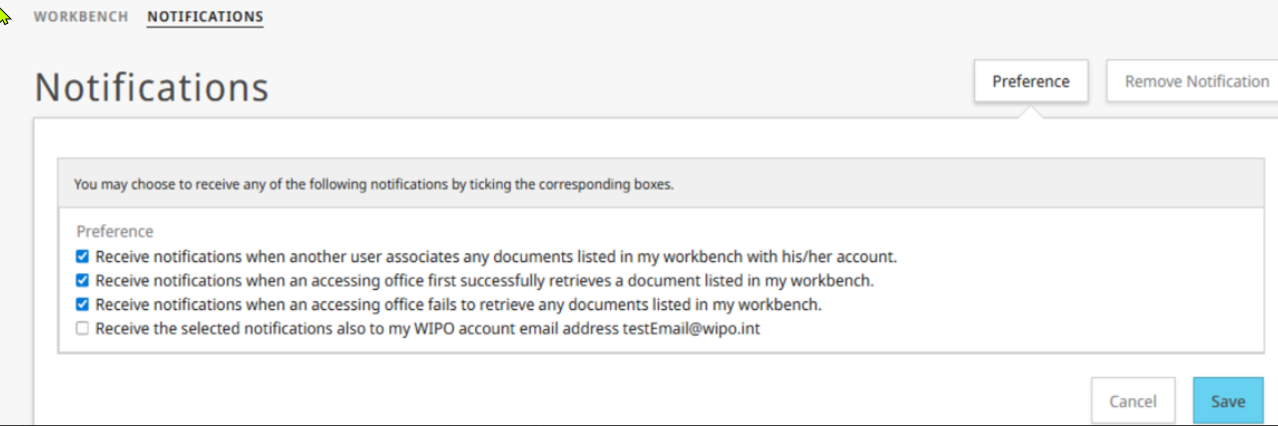Click the 'another user associates any documents' label text
The height and width of the screenshot is (426, 1278).
click(495, 255)
